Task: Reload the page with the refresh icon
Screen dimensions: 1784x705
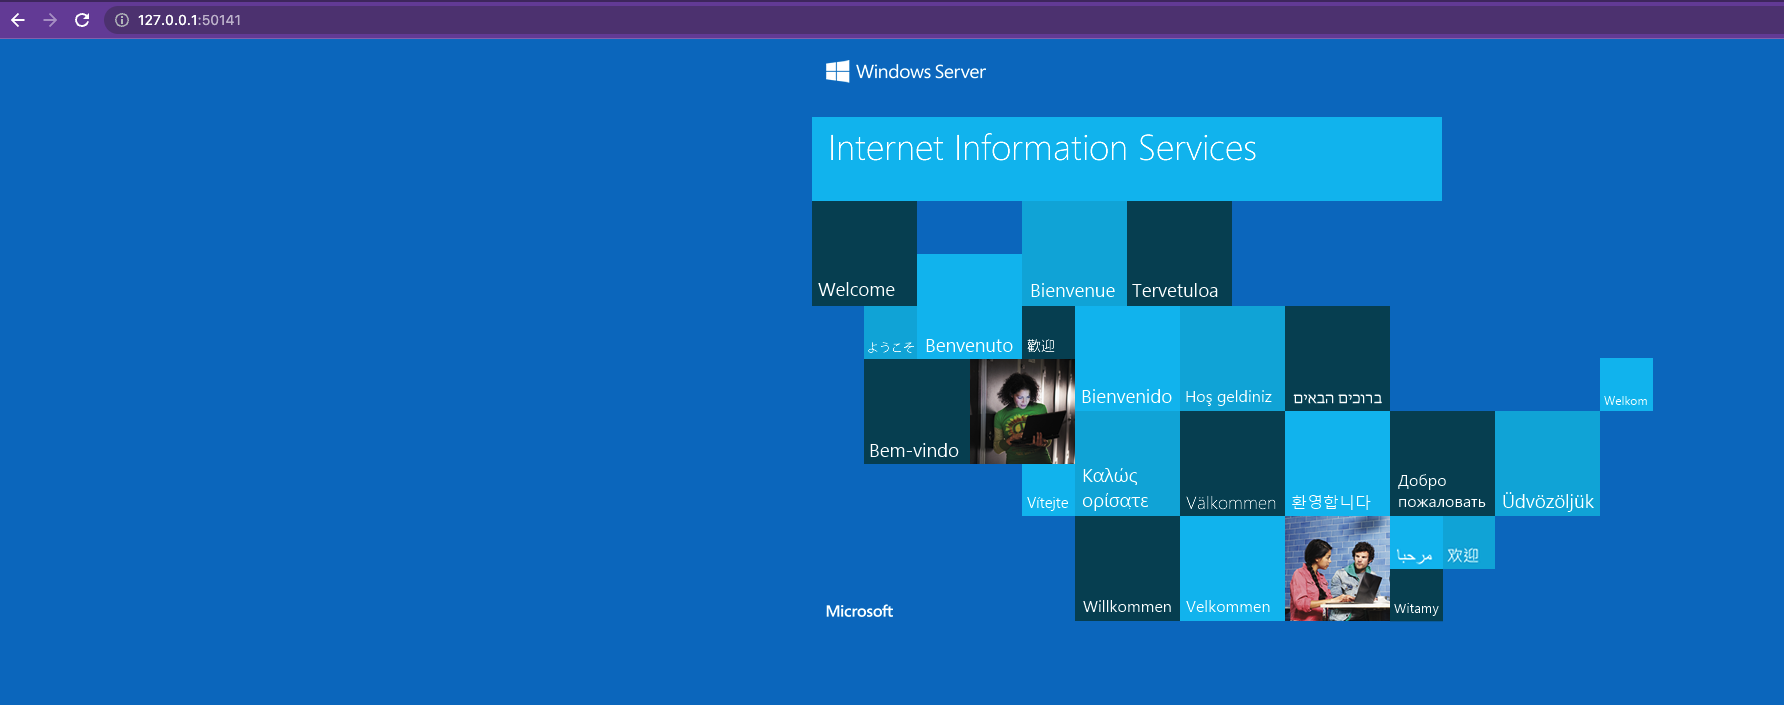Action: point(82,20)
